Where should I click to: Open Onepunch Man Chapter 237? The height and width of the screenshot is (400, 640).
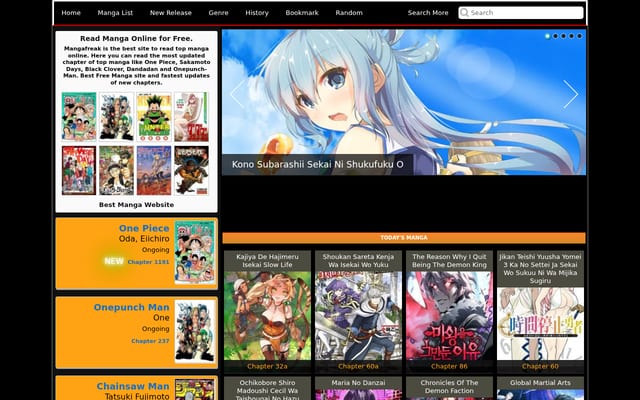[x=150, y=341]
